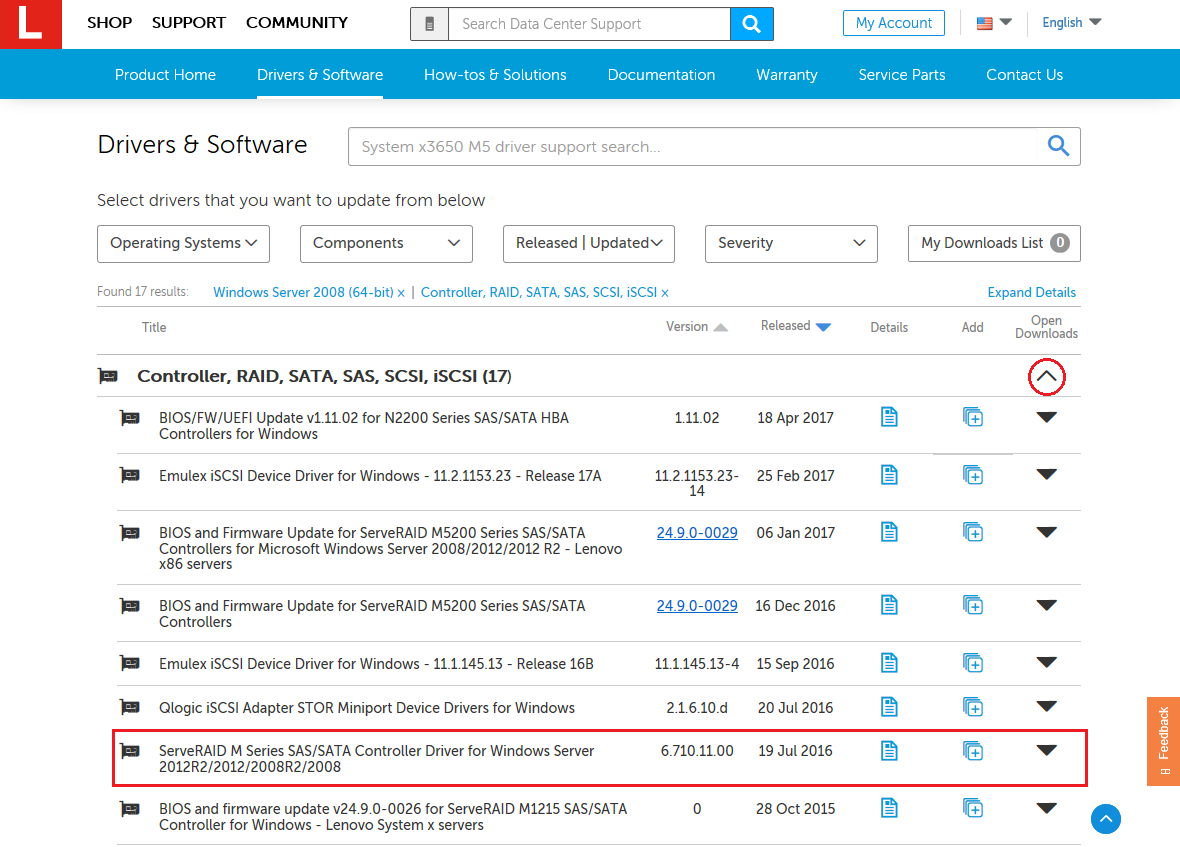This screenshot has height=847, width=1180.
Task: Open details for N2200 BIOS/FW/UEFI update
Action: [889, 417]
